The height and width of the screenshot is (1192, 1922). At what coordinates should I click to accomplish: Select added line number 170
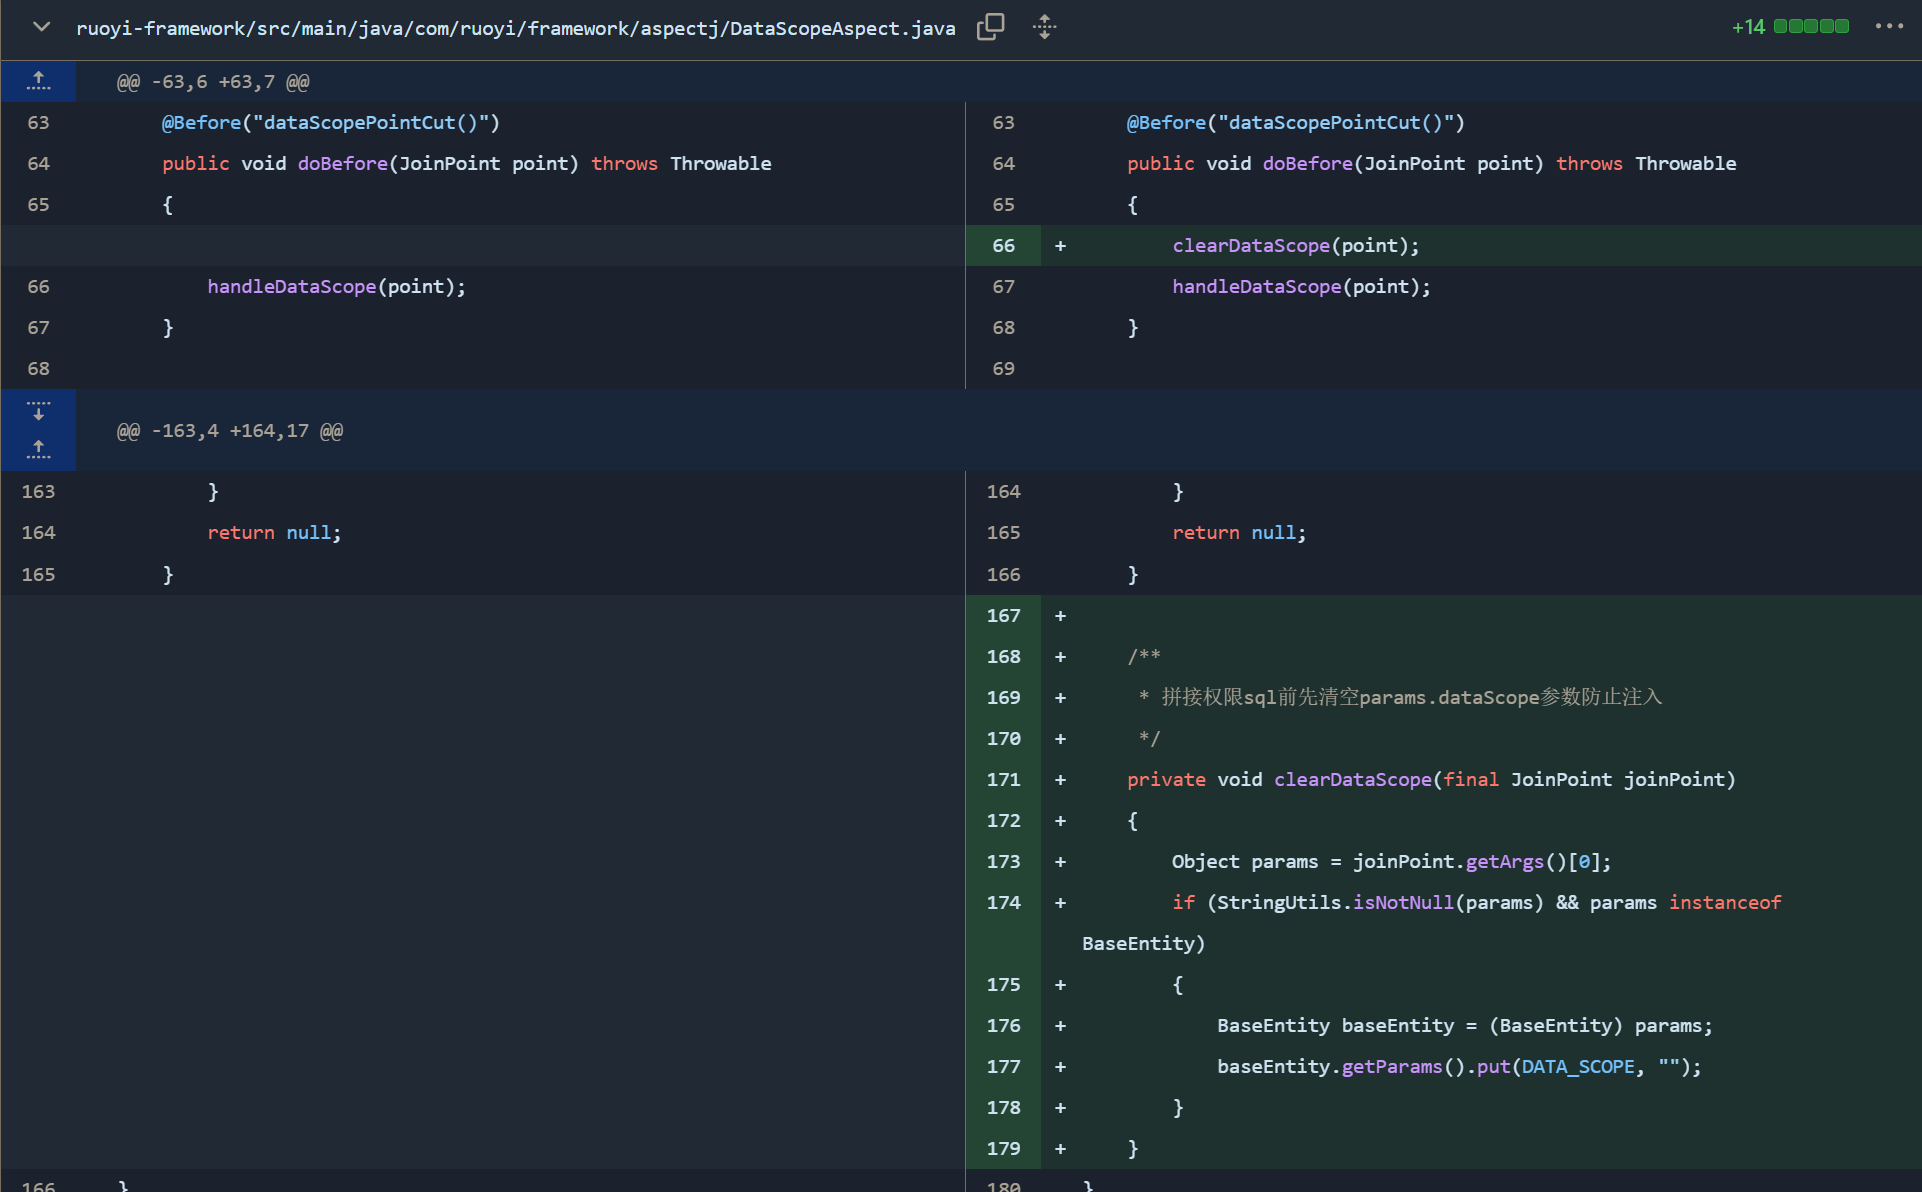(1003, 738)
